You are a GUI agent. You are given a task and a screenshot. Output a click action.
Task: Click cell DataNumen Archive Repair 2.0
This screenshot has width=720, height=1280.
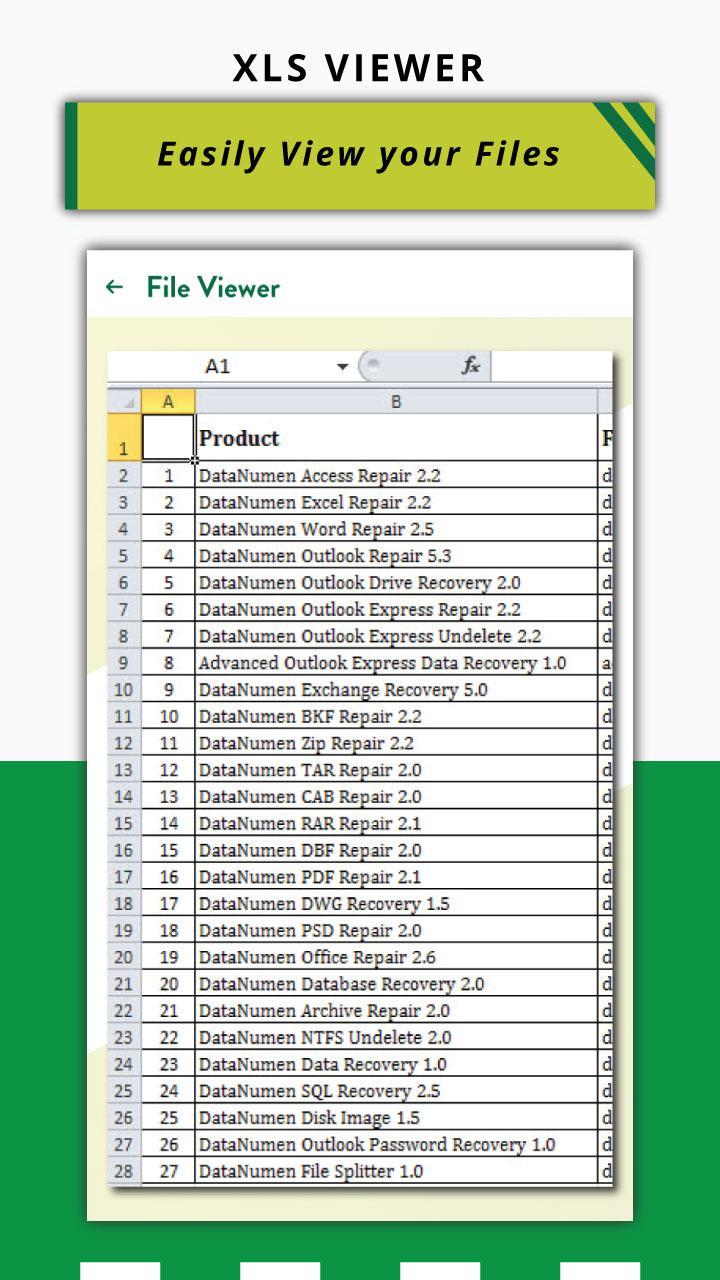tap(396, 1011)
